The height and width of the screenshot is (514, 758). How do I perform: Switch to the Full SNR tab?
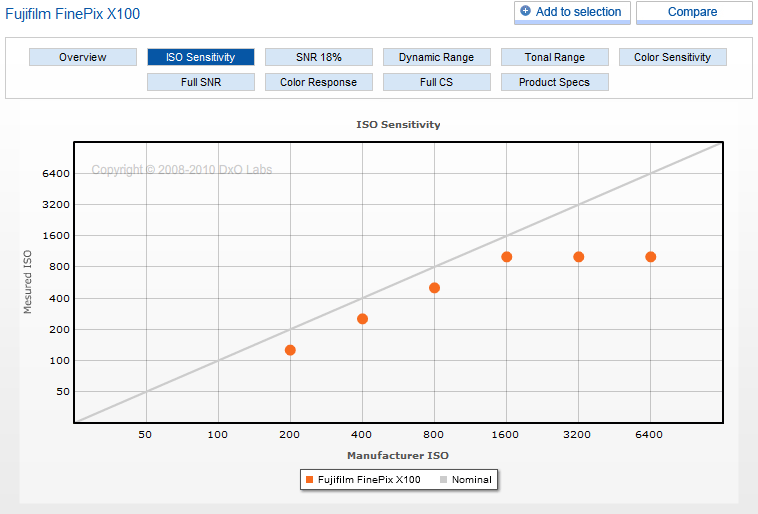[x=201, y=82]
